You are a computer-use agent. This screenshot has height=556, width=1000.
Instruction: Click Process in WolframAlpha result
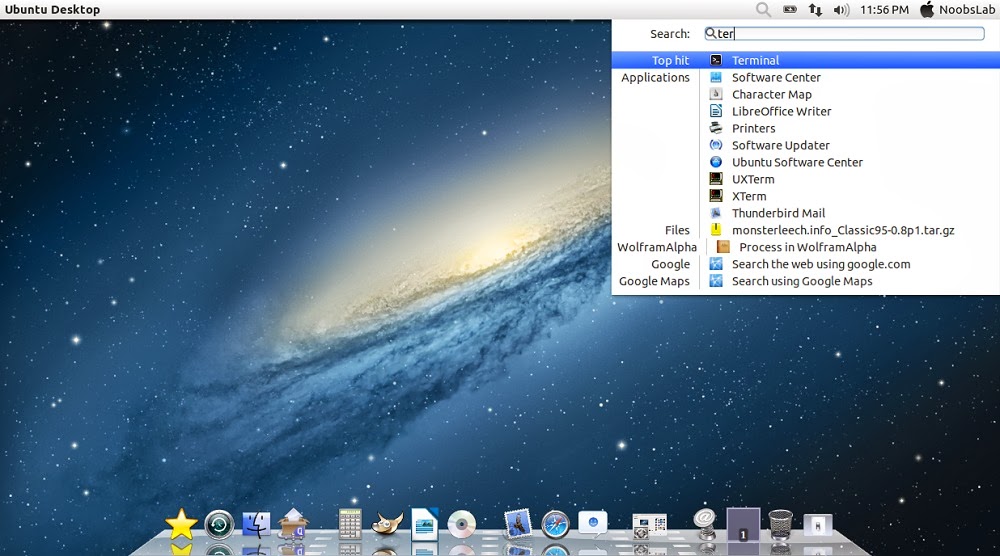pyautogui.click(x=807, y=247)
